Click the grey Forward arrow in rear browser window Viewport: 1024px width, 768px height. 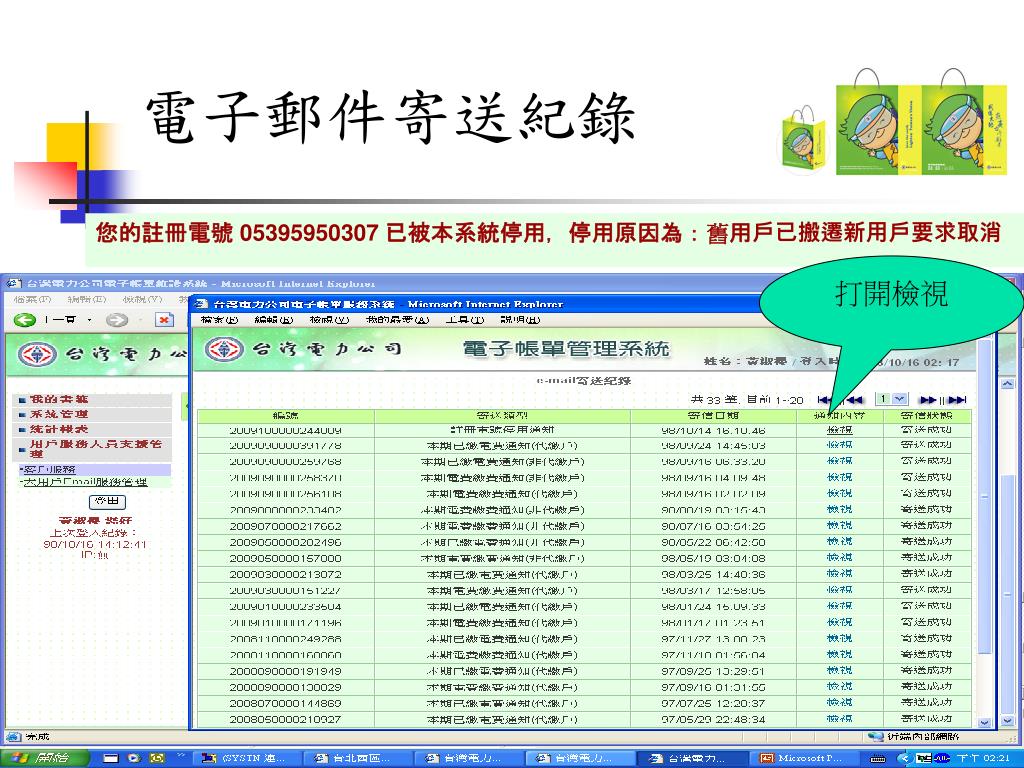[116, 320]
